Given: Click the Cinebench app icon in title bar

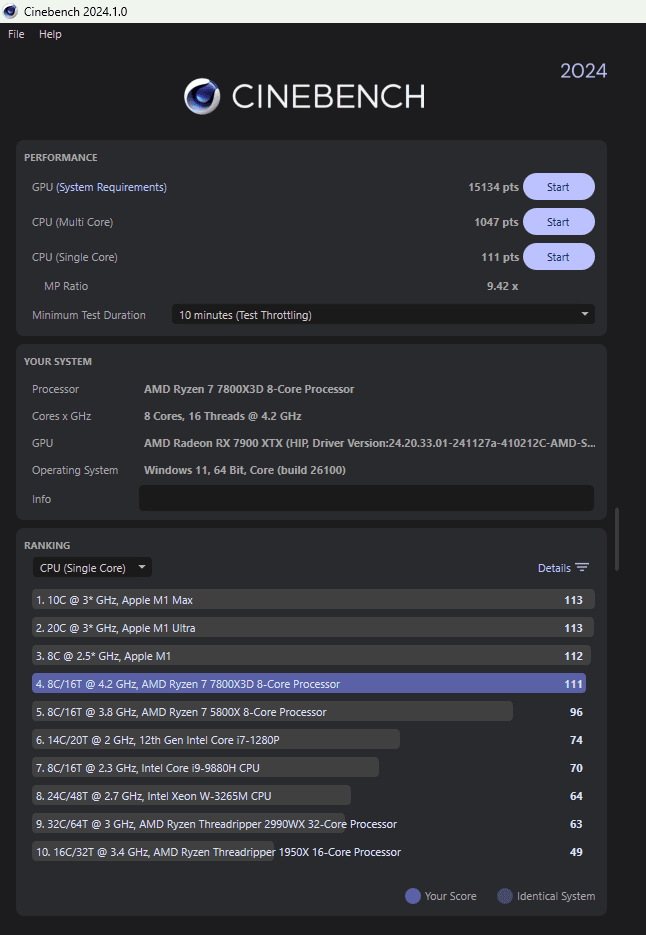Looking at the screenshot, I should point(10,11).
